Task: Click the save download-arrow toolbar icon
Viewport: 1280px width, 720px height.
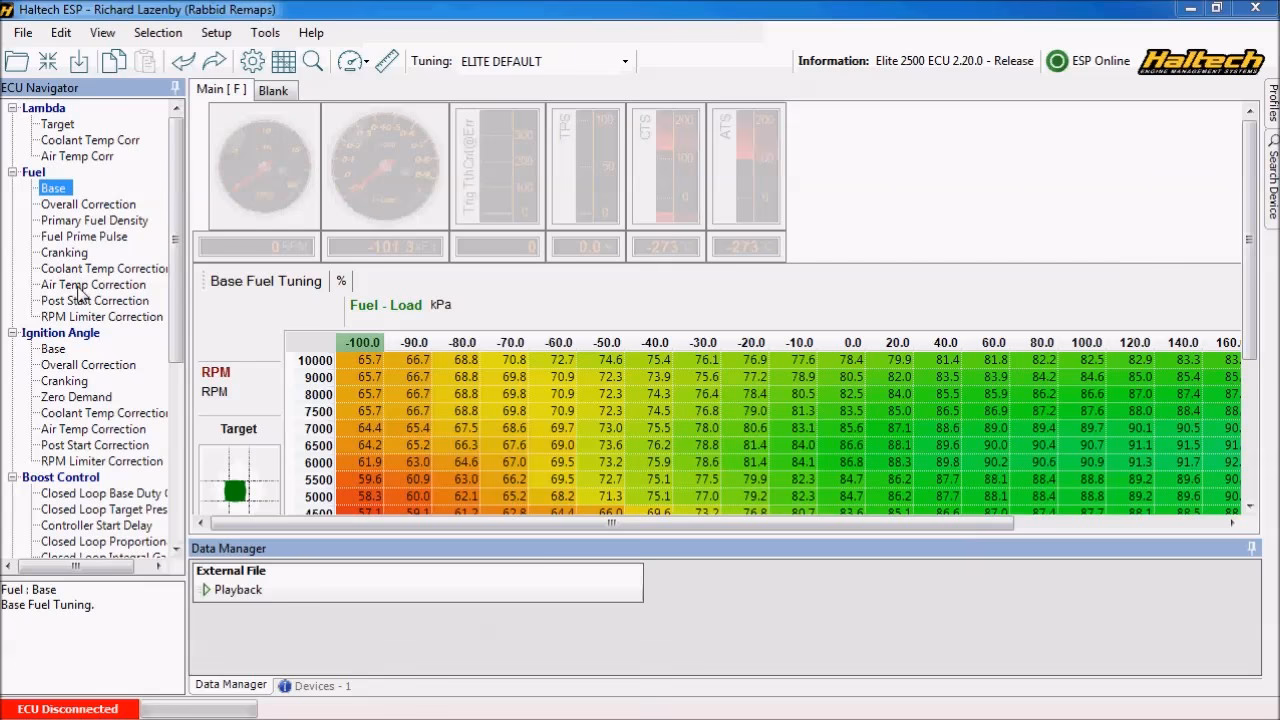Action: 79,61
